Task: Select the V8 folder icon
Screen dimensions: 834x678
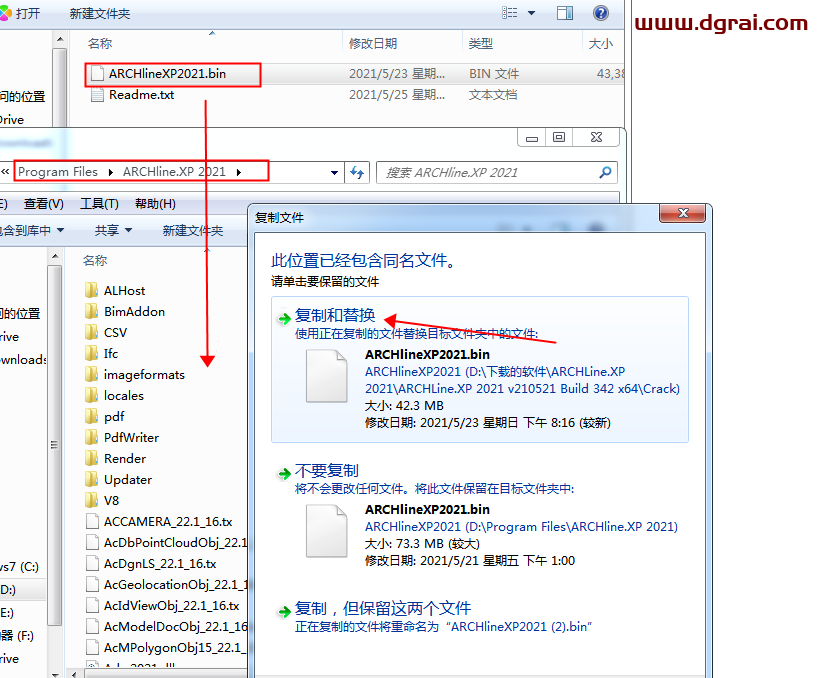Action: point(91,500)
